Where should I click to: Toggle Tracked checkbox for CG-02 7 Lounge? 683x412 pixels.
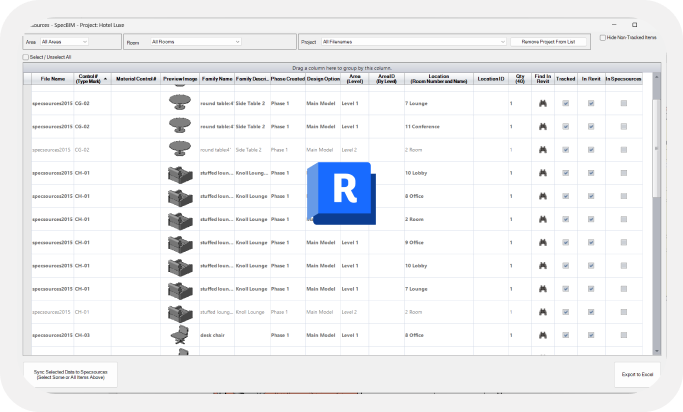[565, 103]
